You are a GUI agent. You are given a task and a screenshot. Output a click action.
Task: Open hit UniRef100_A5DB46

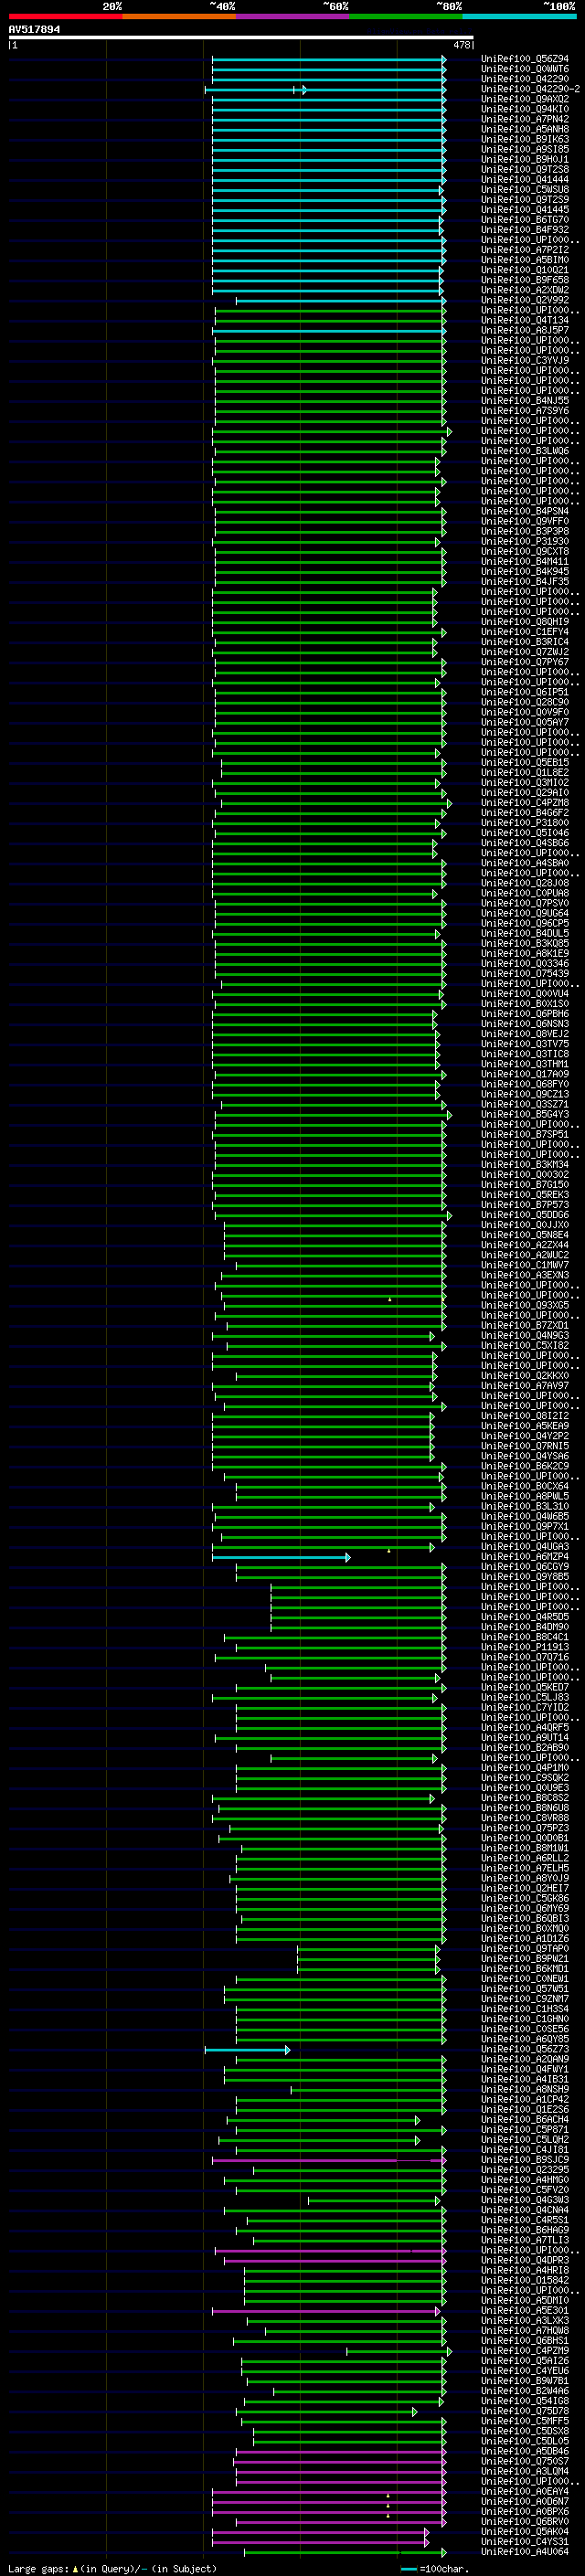[x=525, y=2451]
